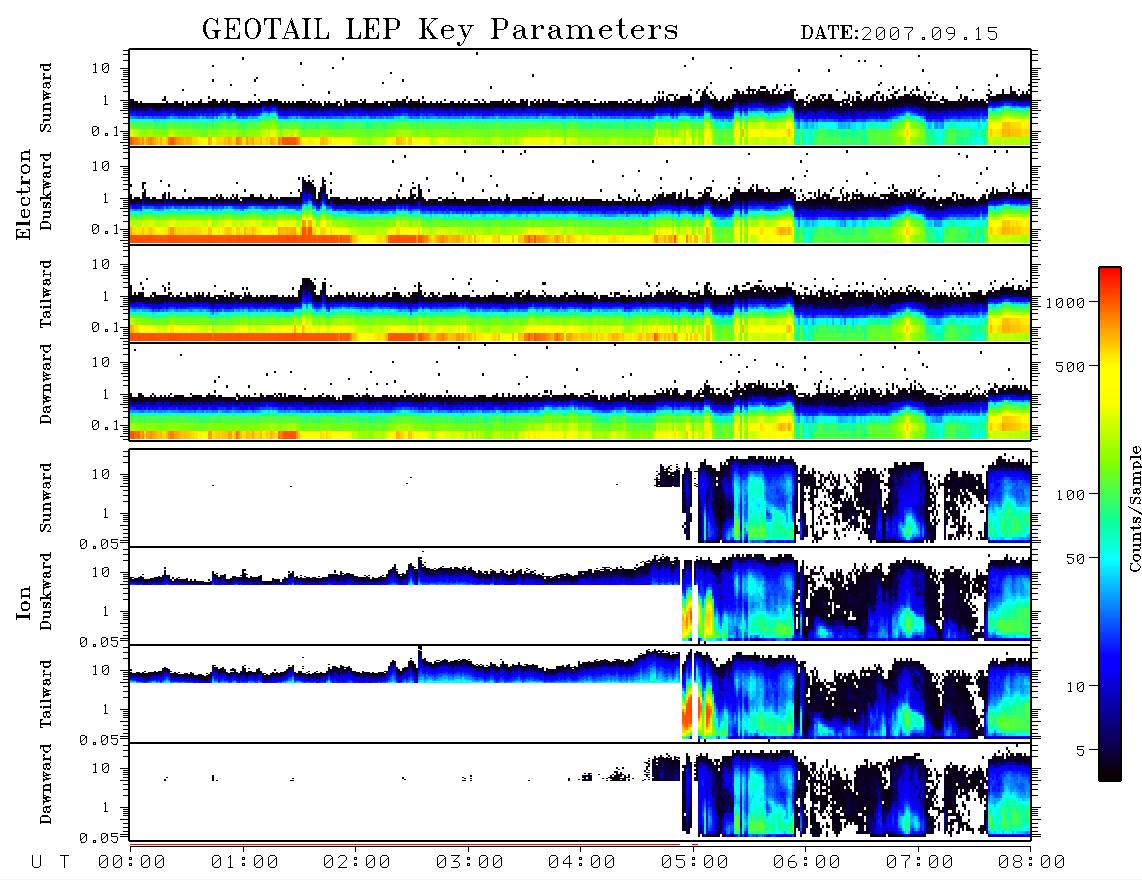1142x880 pixels.
Task: Click the 50 colorbar tick label
Action: click(x=1075, y=559)
